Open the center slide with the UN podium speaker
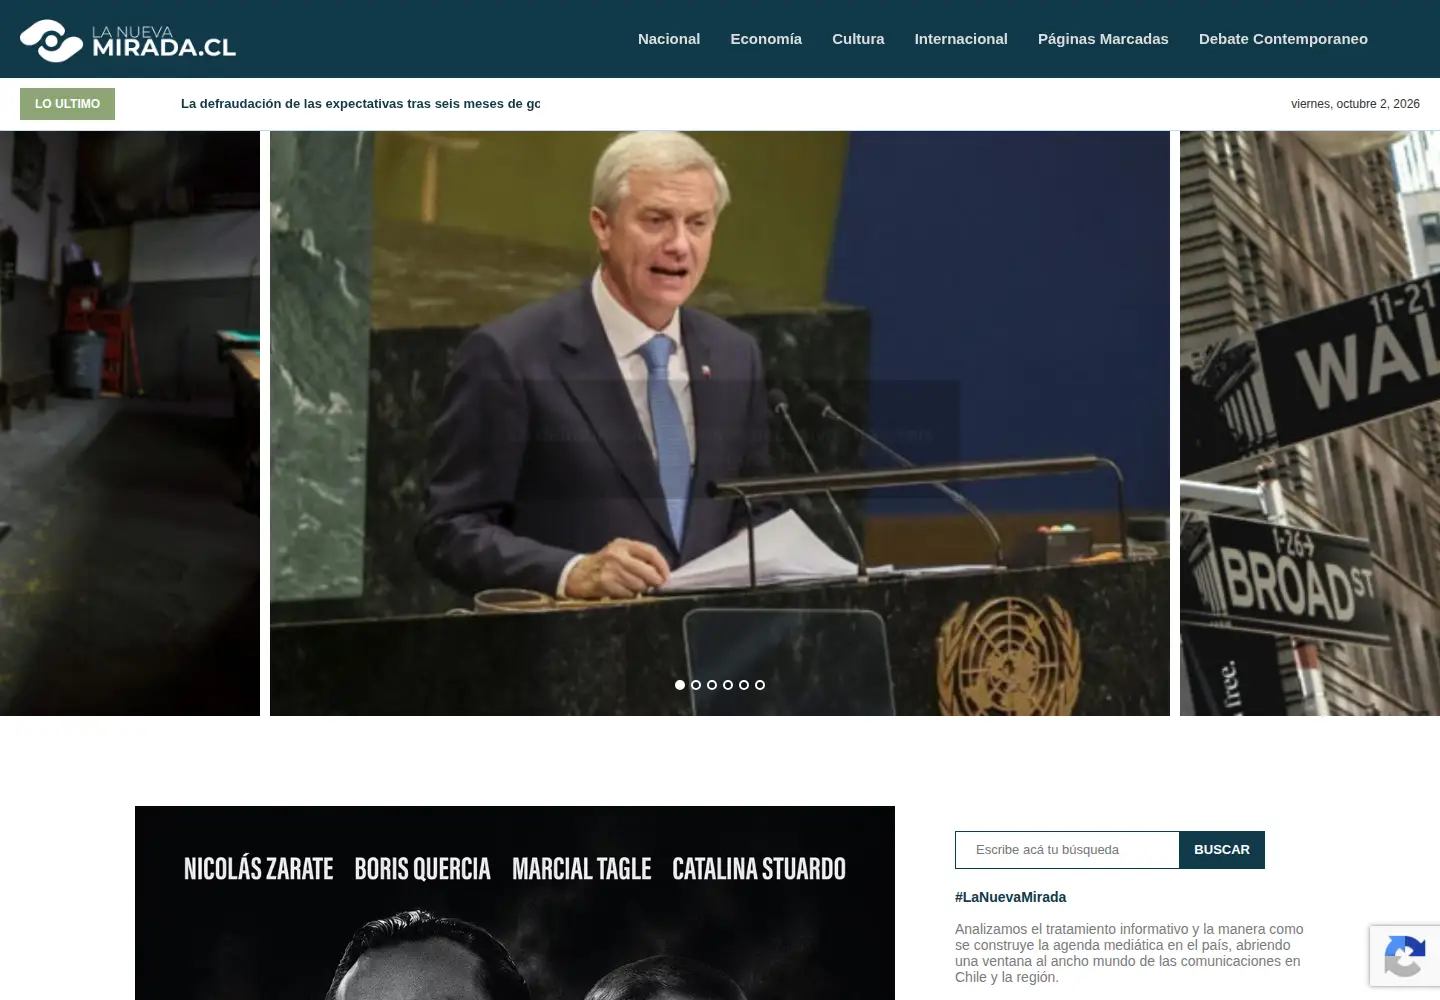This screenshot has height=1000, width=1440. coord(720,423)
